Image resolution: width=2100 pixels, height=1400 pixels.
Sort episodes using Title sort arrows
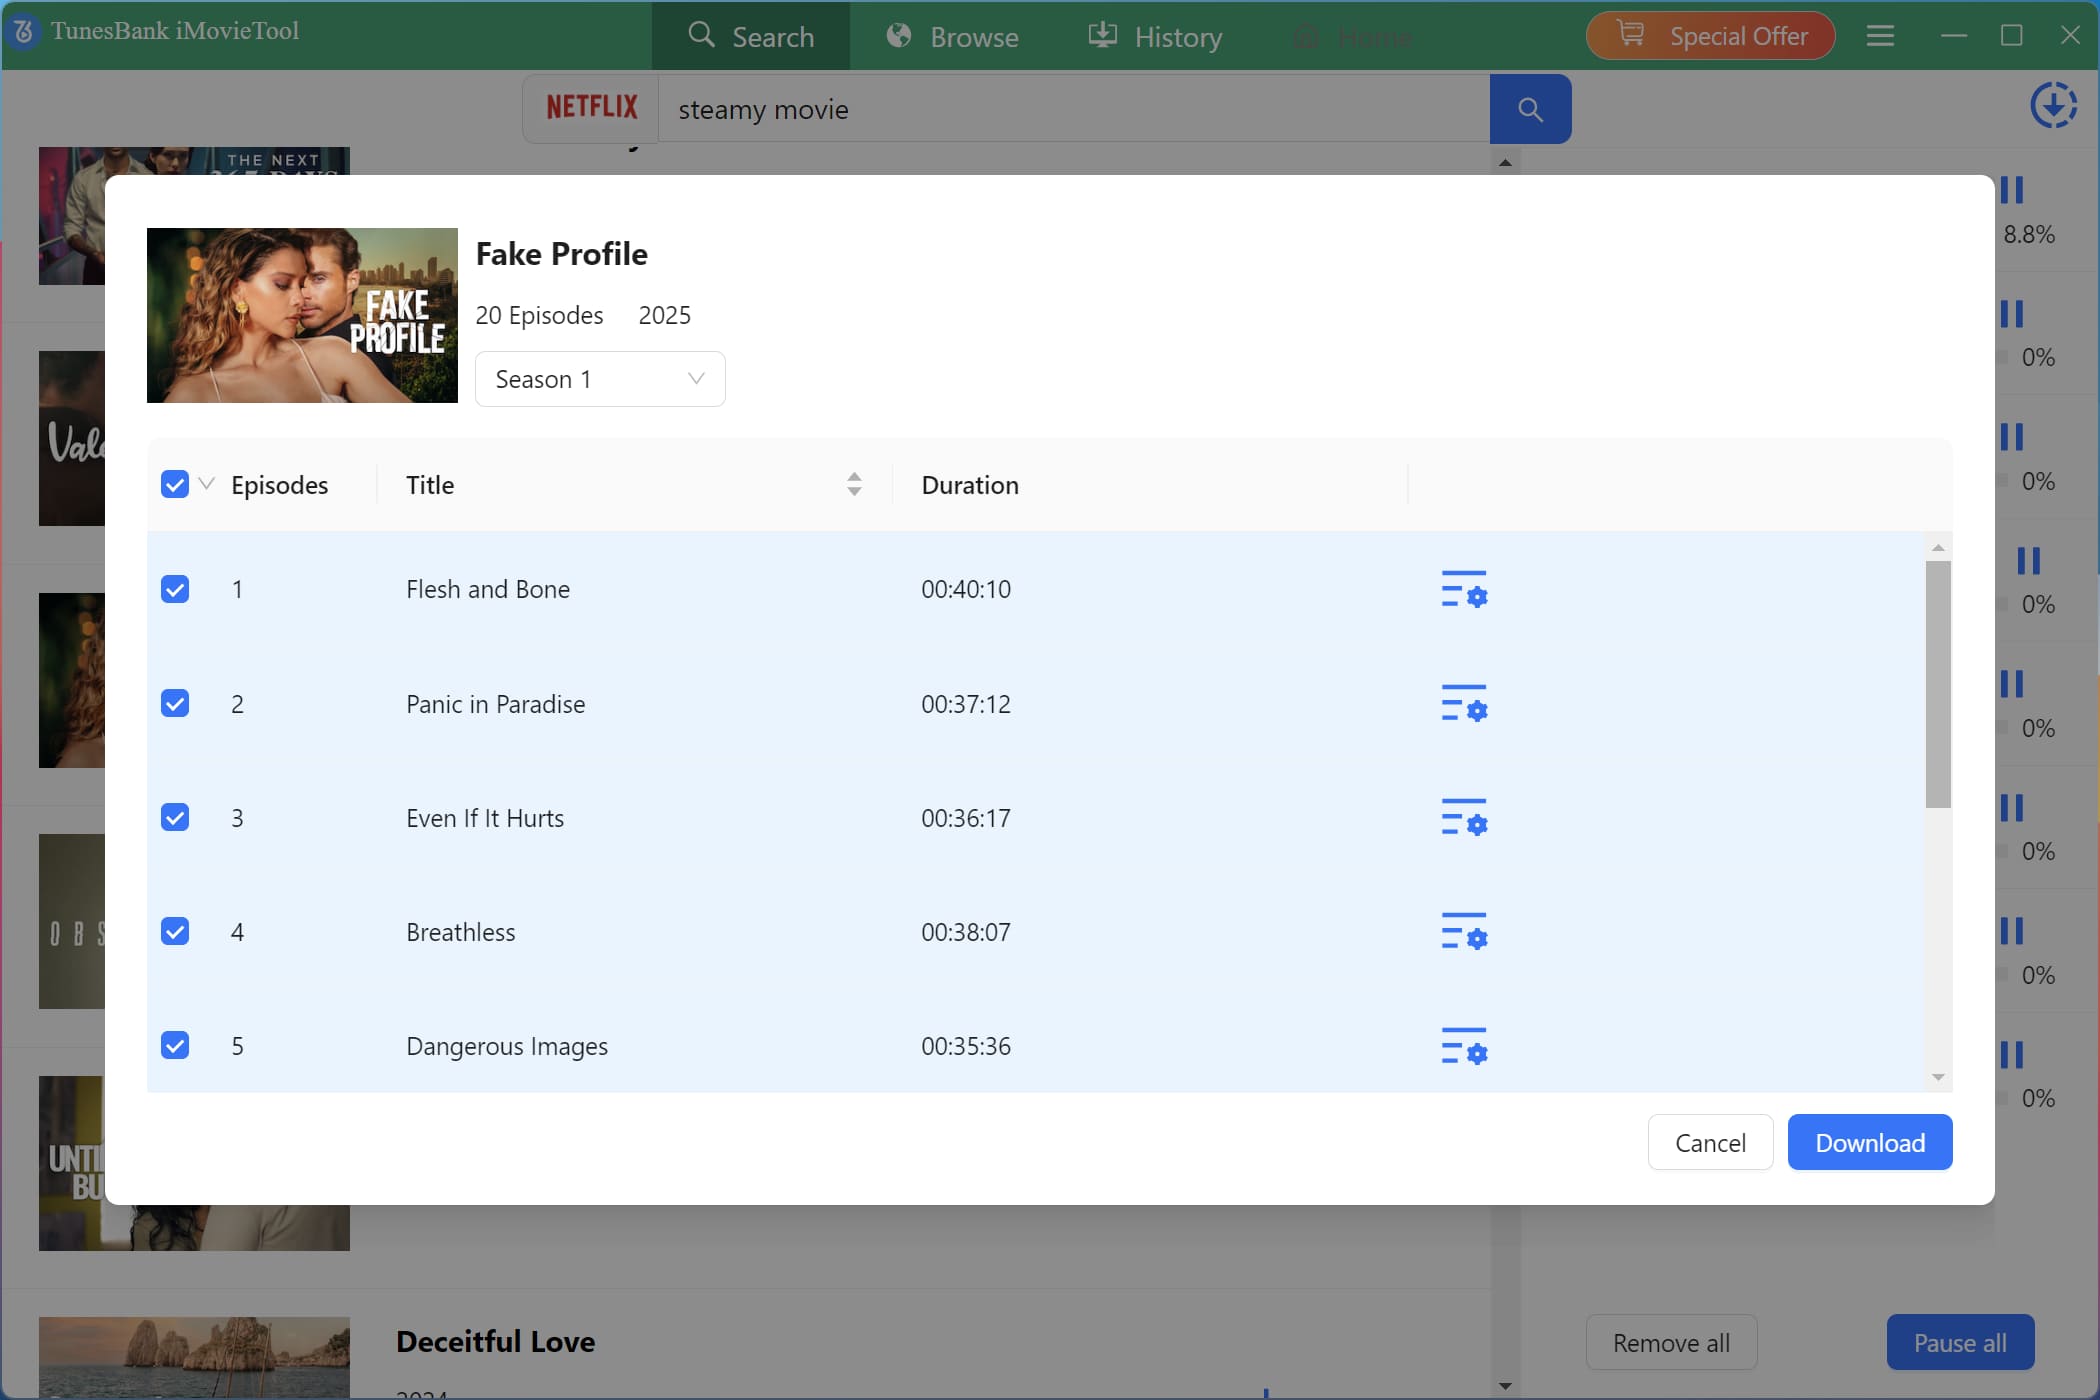(x=854, y=485)
